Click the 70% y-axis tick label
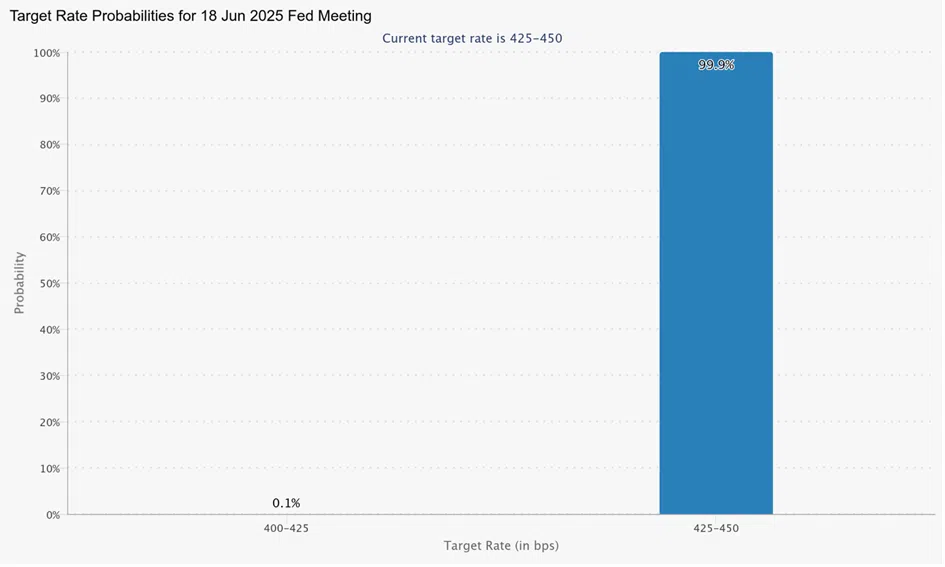 coord(50,191)
